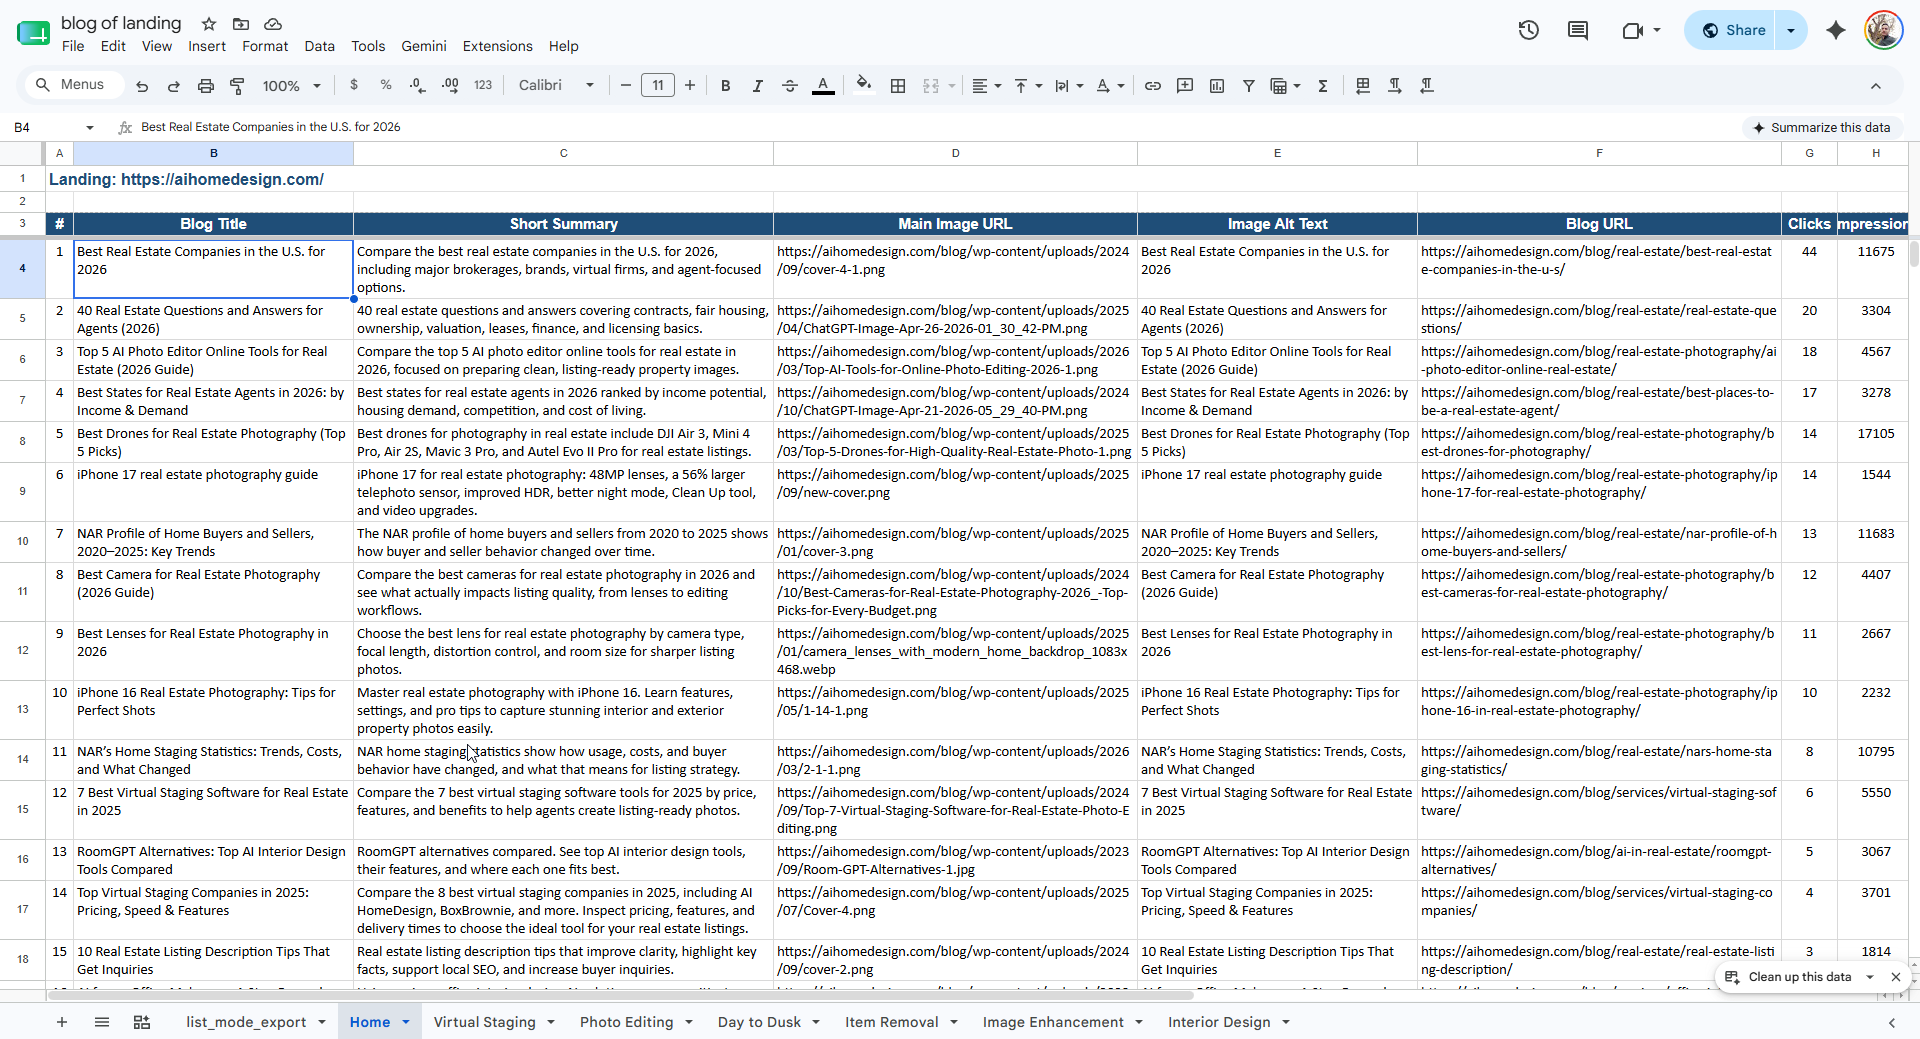Click the redo icon
The image size is (1920, 1039).
click(x=174, y=86)
